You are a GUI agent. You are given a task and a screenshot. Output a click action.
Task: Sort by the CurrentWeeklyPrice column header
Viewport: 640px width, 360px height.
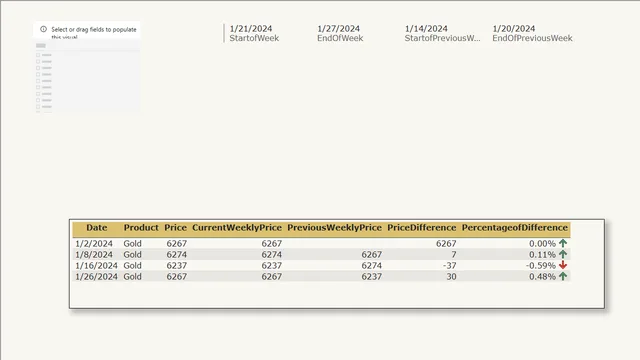(x=237, y=228)
